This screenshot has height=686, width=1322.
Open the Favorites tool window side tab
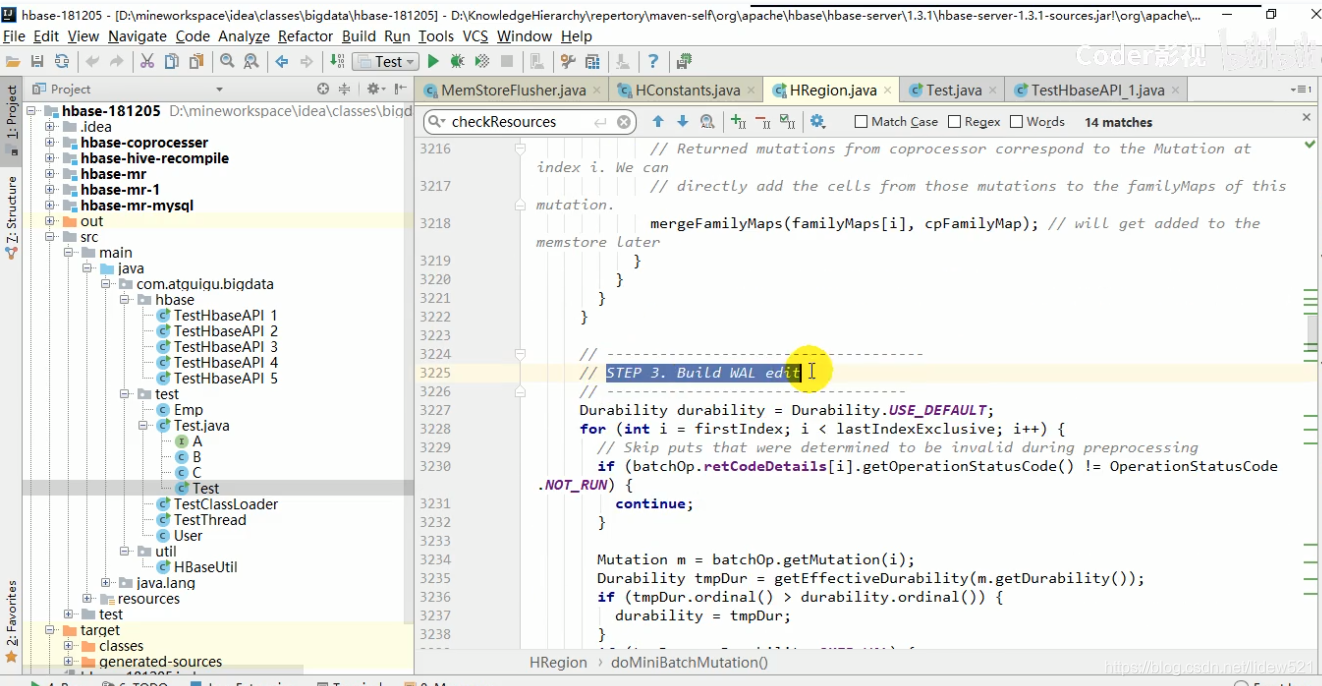[x=11, y=620]
